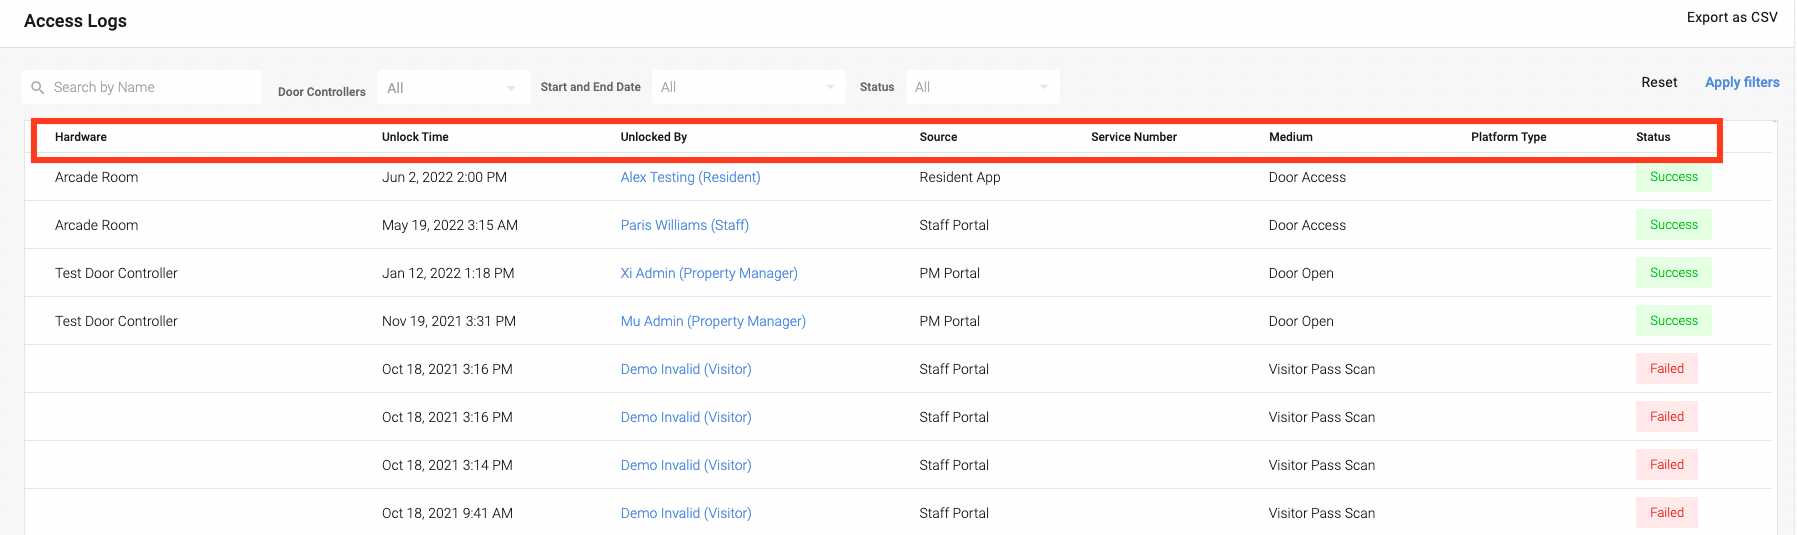1797x535 pixels.
Task: Click Export as CSV
Action: tap(1732, 18)
